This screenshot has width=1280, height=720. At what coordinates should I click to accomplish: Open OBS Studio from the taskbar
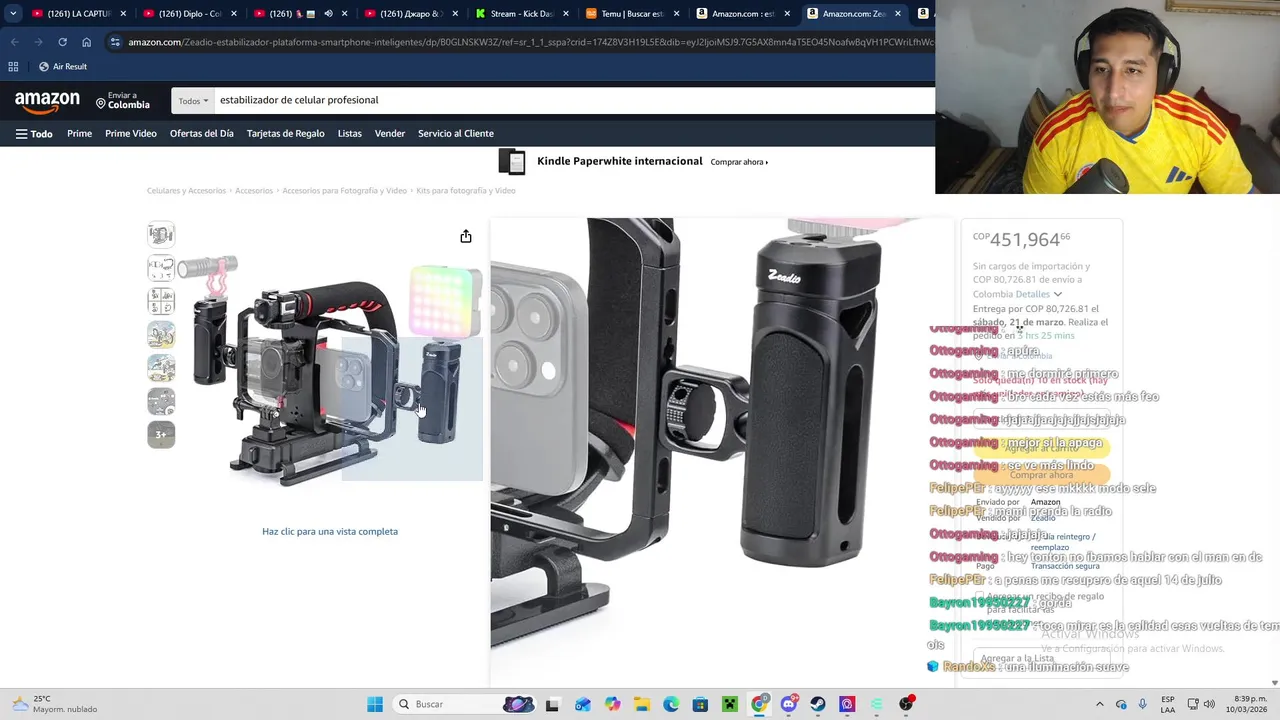(x=906, y=704)
